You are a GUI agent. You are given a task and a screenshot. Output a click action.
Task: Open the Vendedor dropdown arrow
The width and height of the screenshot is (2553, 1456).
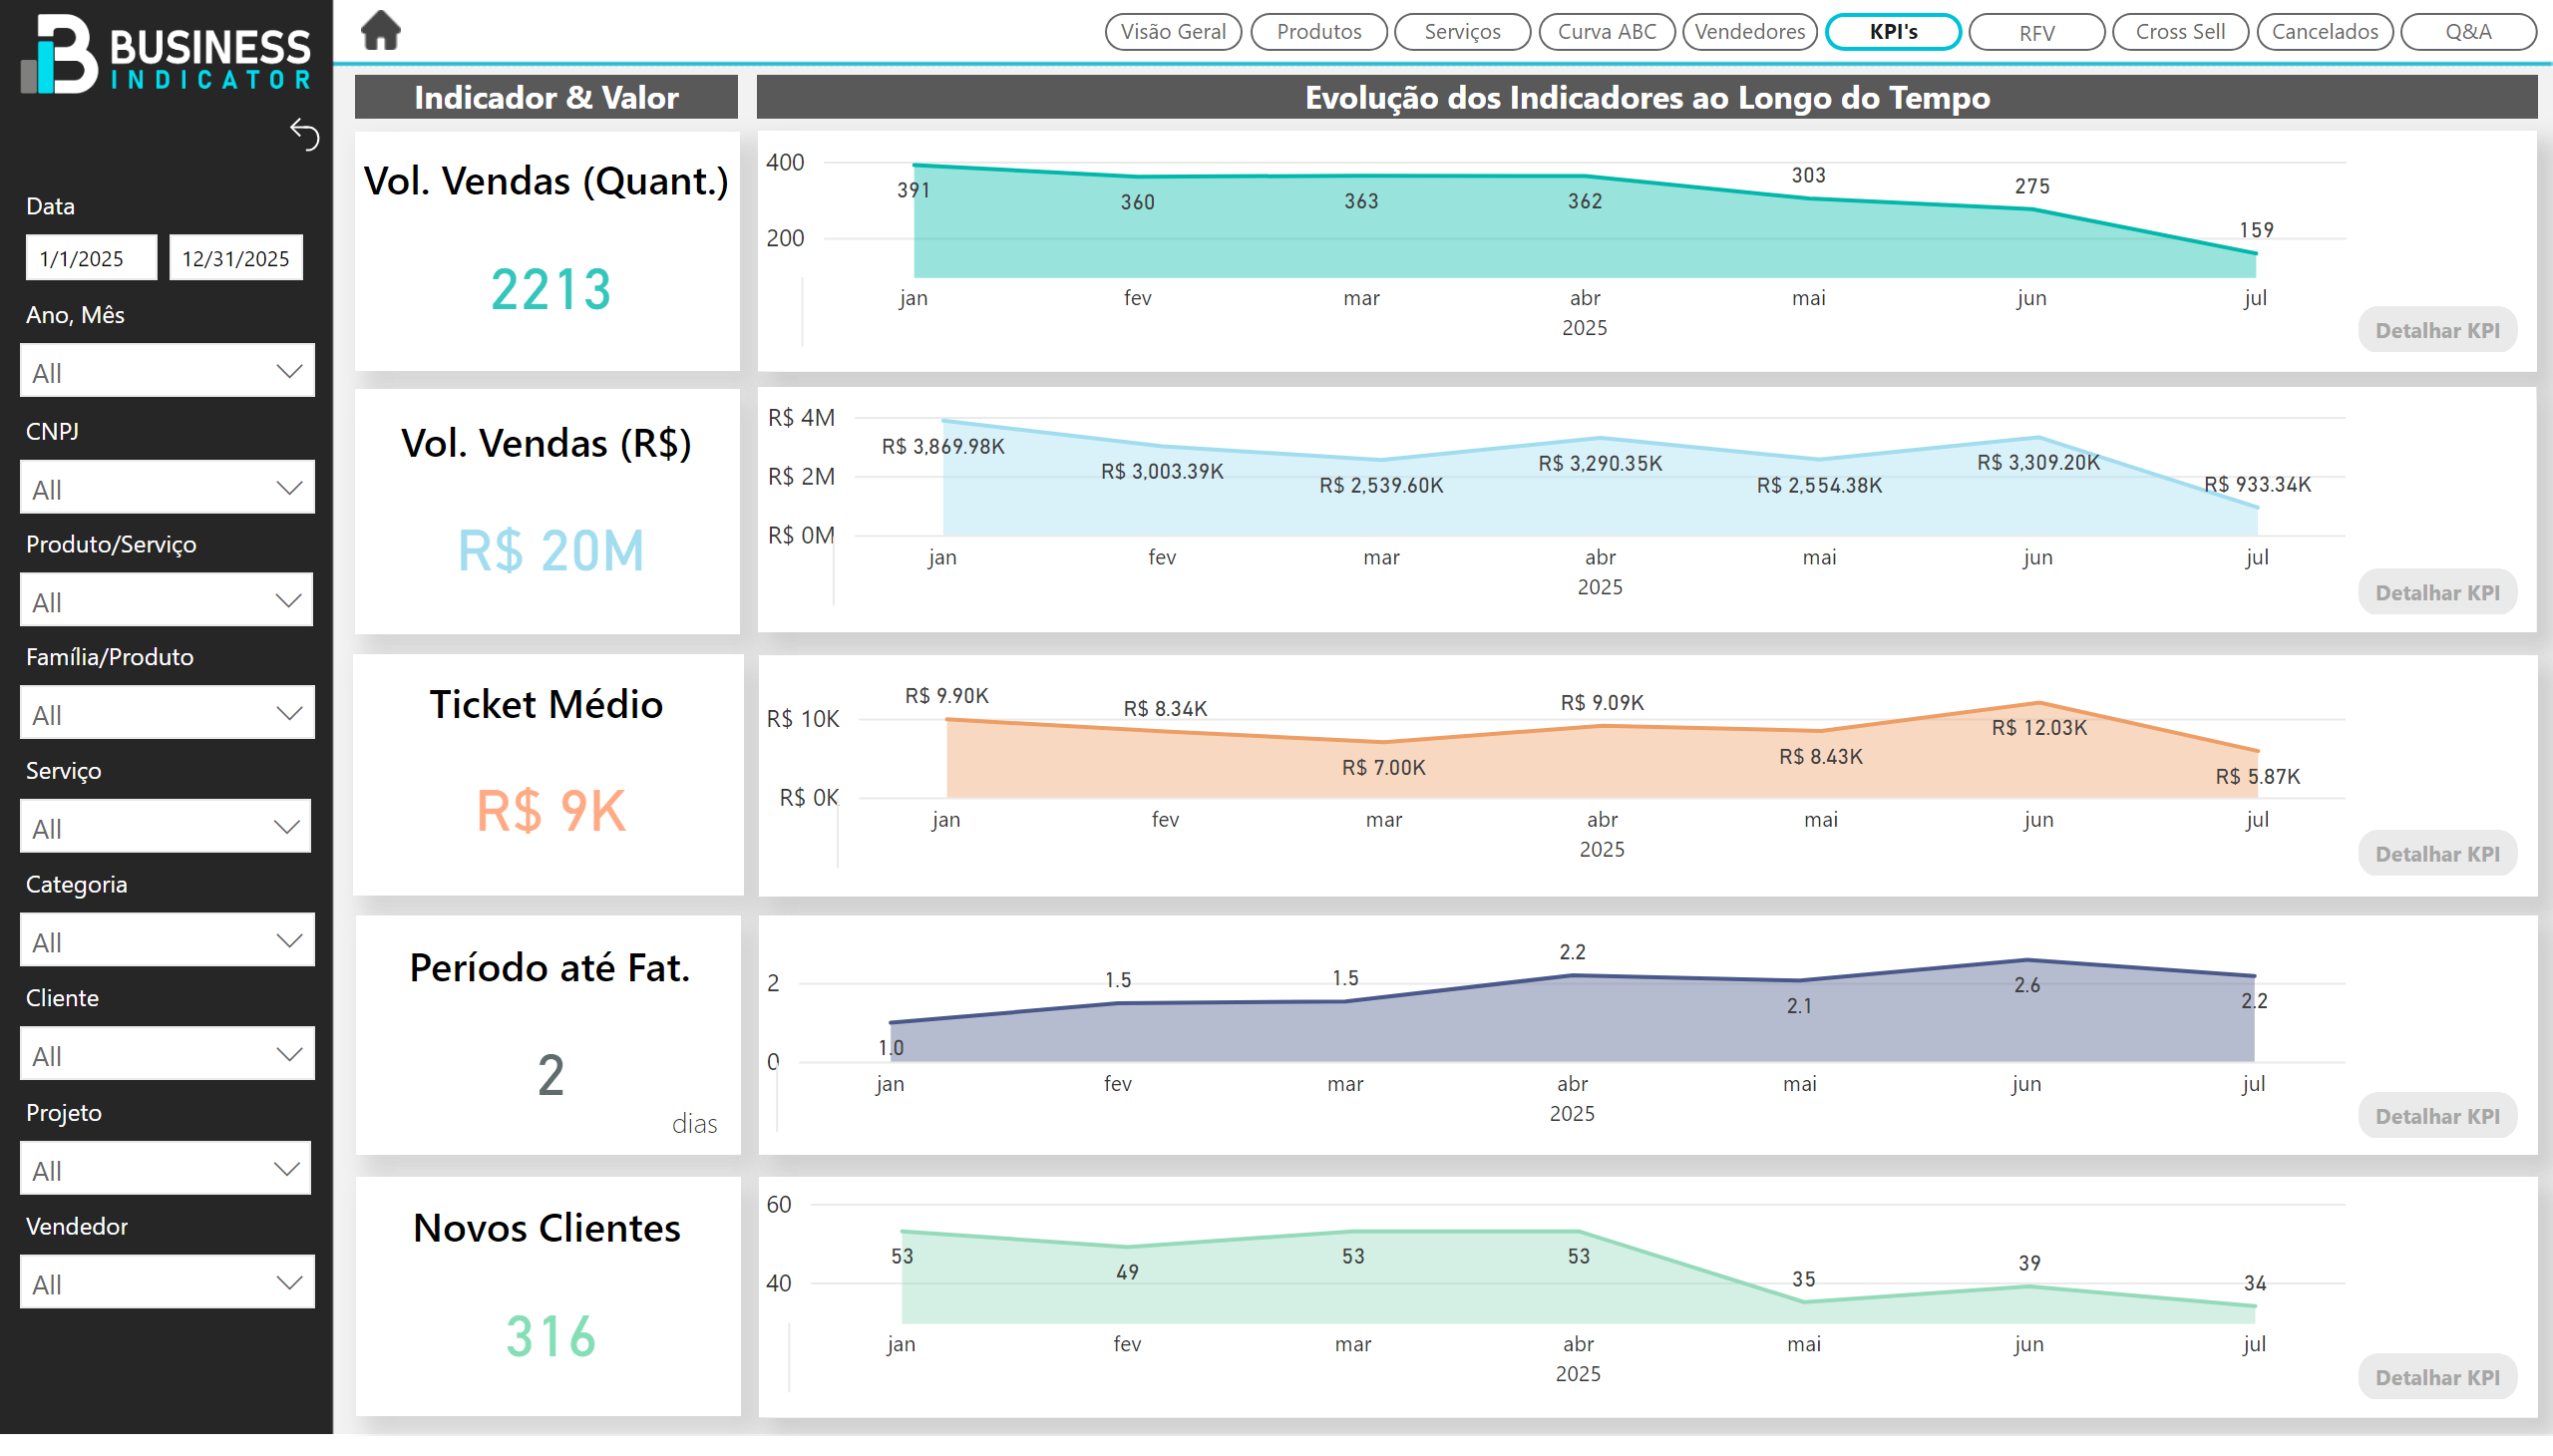point(288,1283)
